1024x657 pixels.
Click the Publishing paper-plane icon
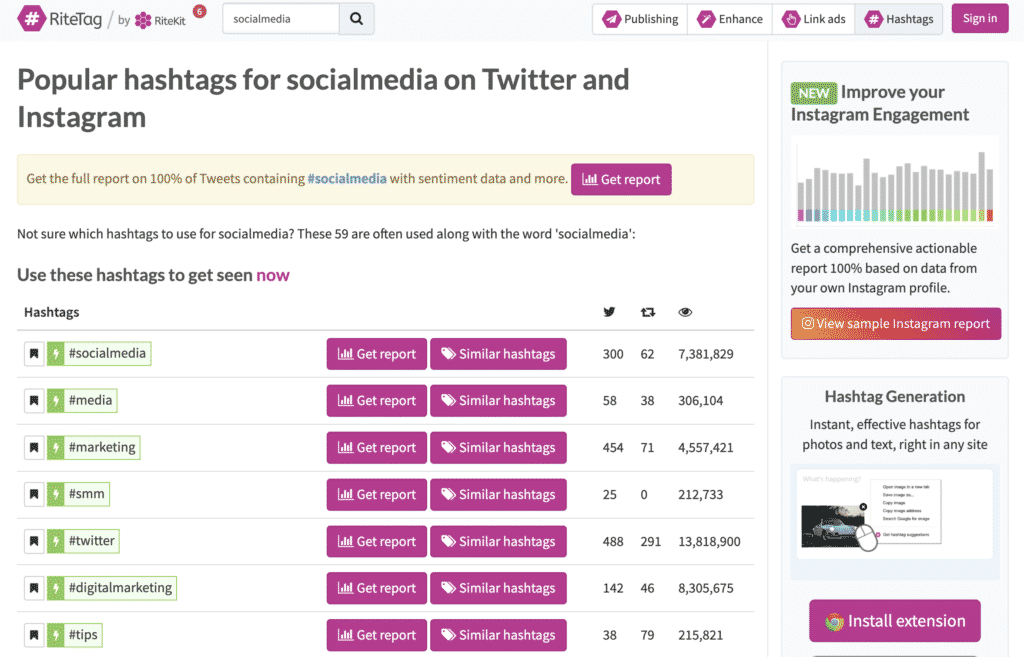pyautogui.click(x=610, y=18)
